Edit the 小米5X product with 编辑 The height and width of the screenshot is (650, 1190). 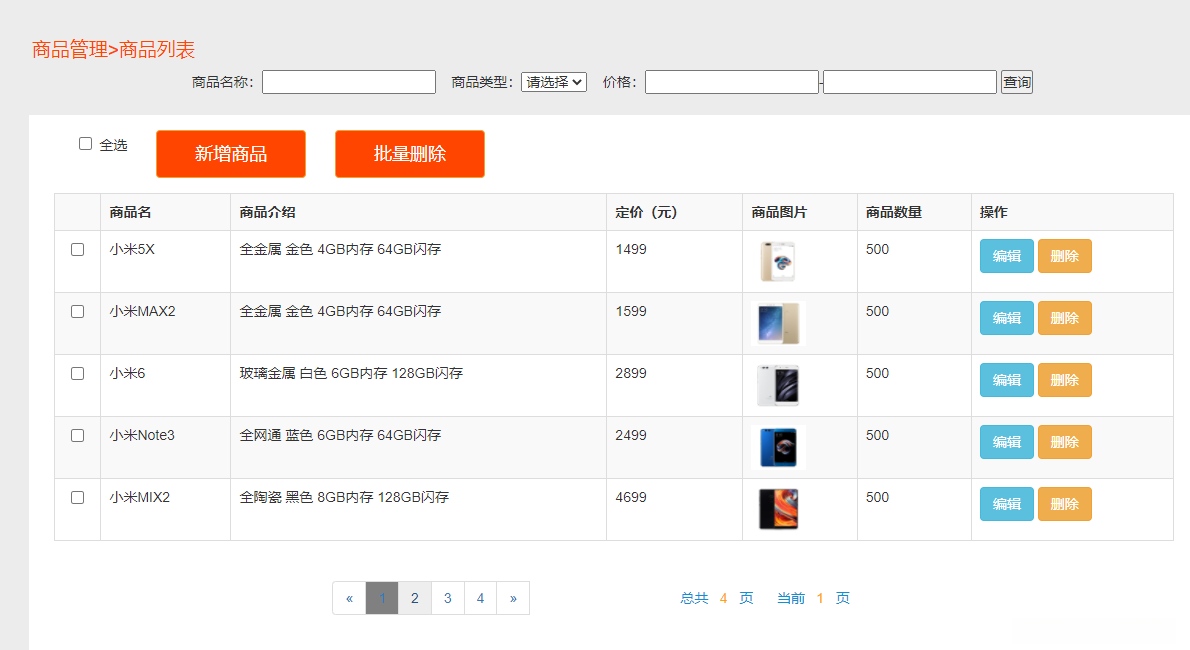(1007, 256)
